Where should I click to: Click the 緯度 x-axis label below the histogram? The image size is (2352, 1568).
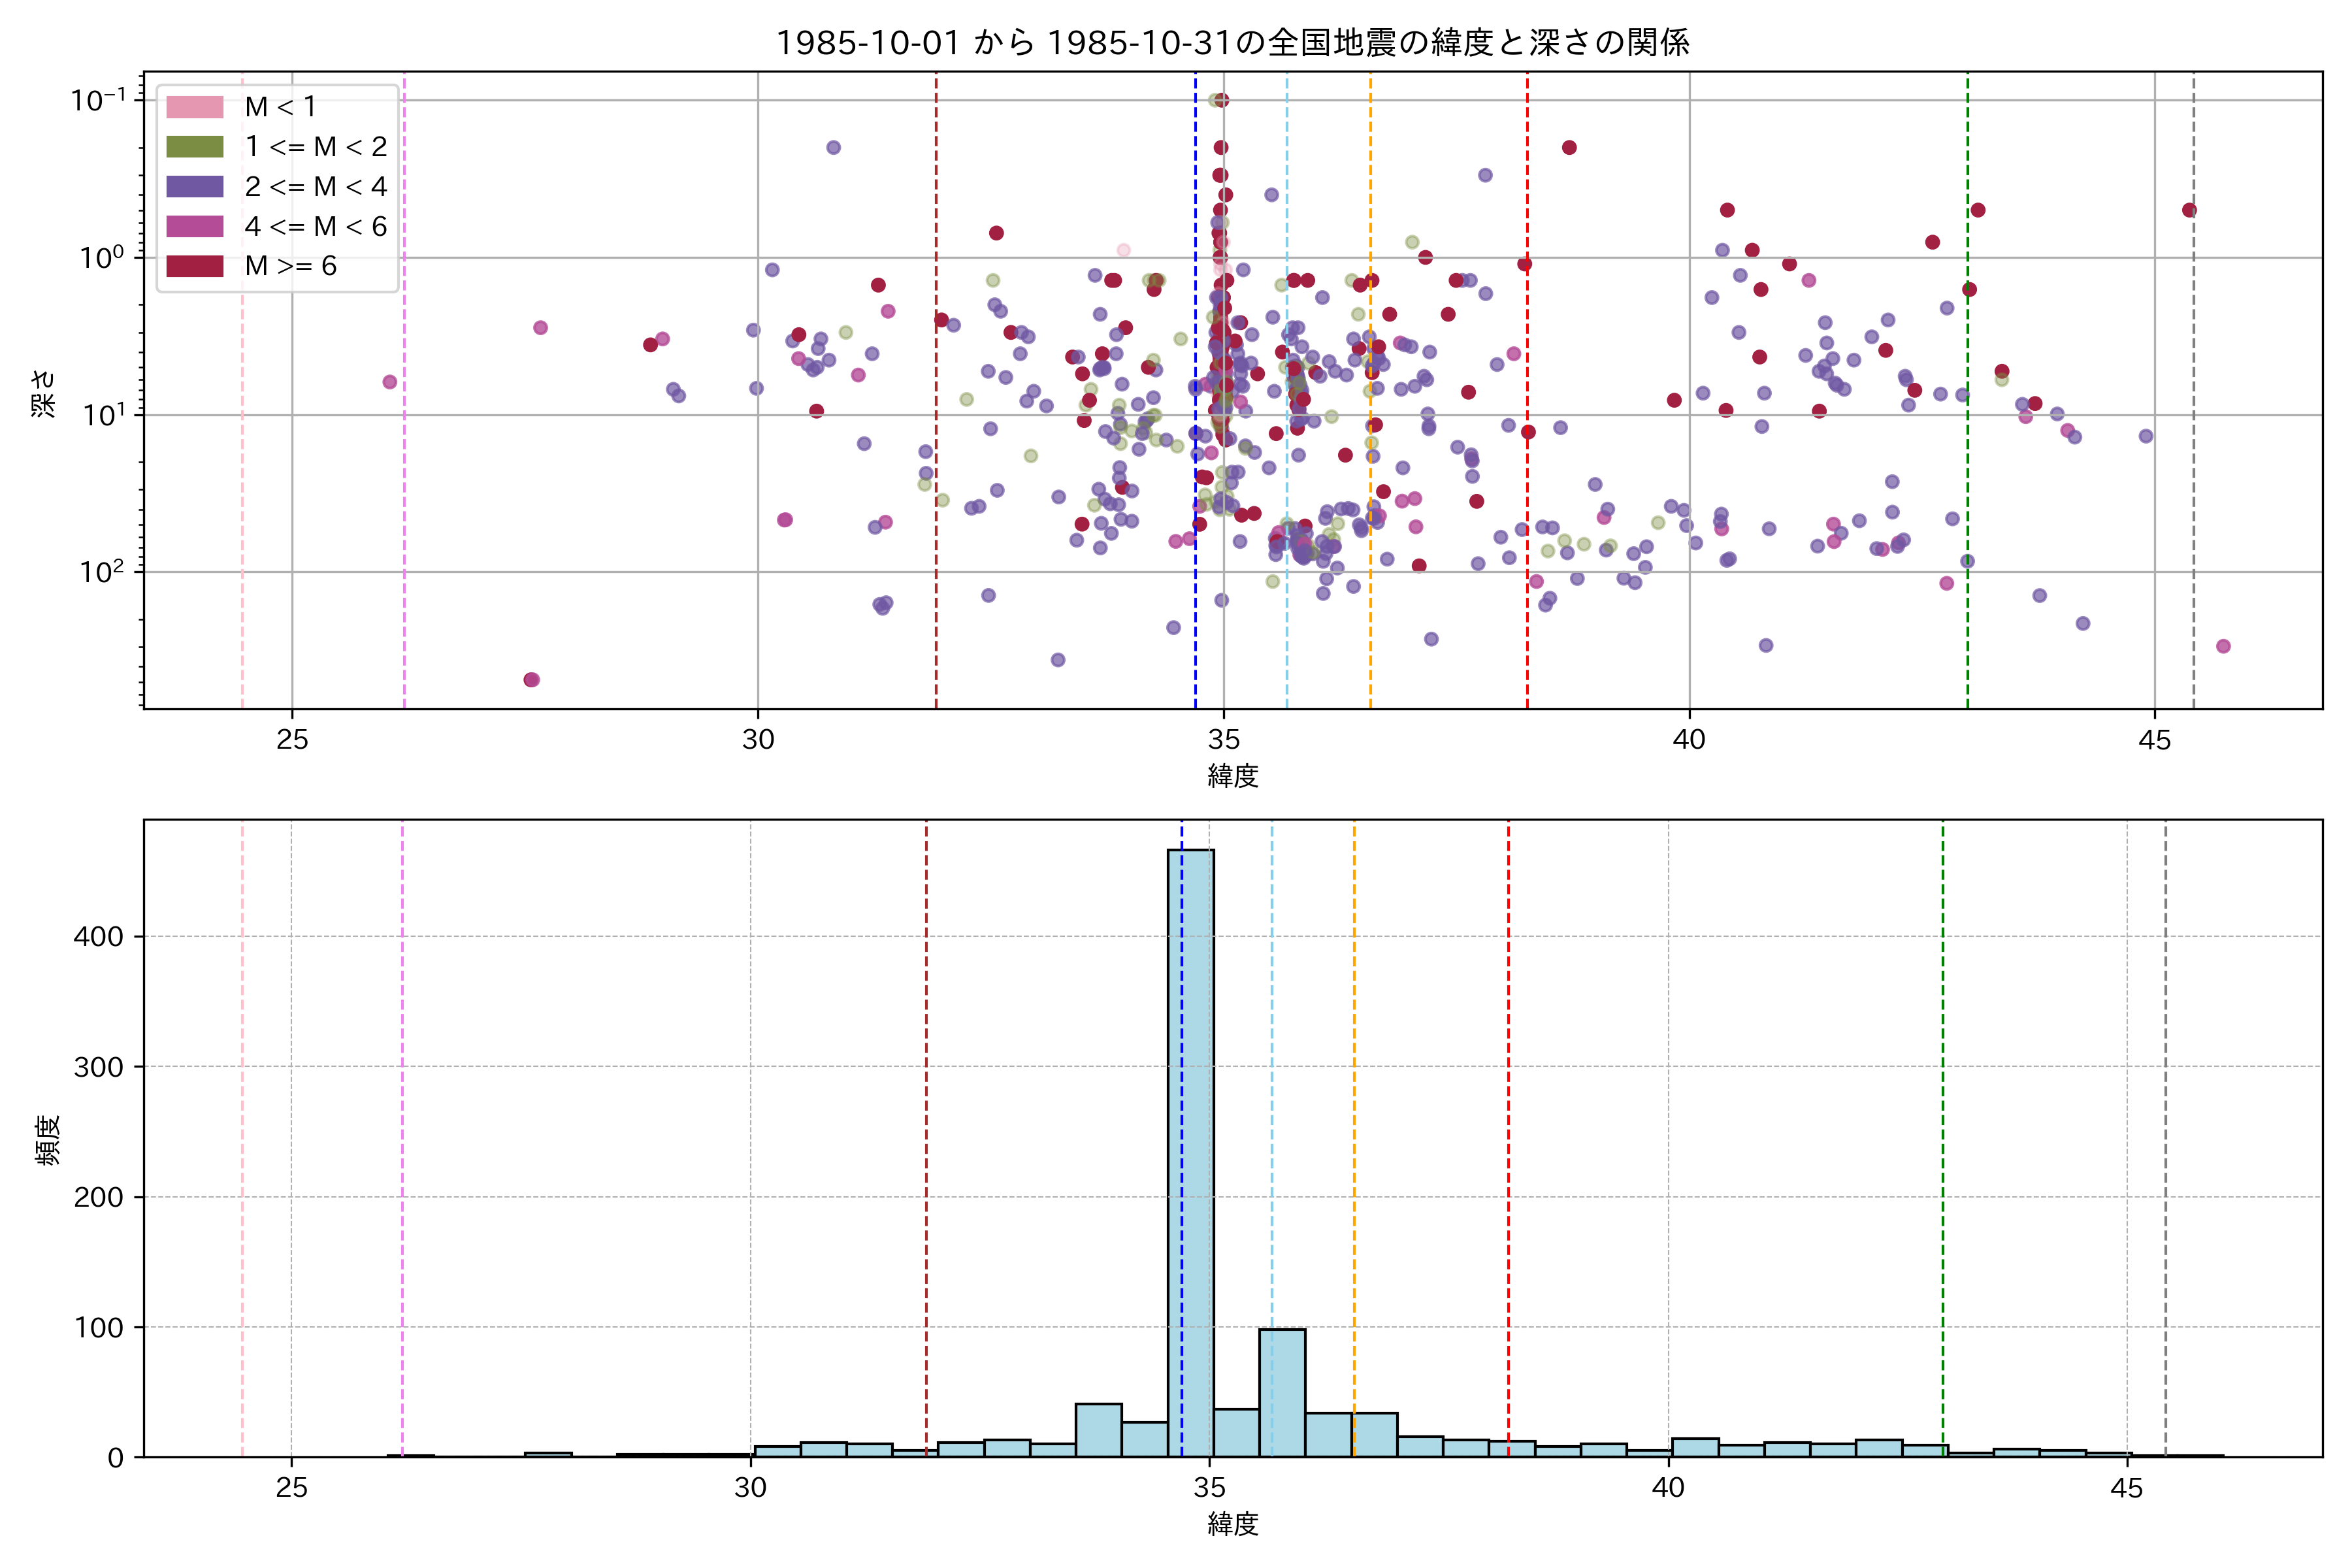1232,1524
